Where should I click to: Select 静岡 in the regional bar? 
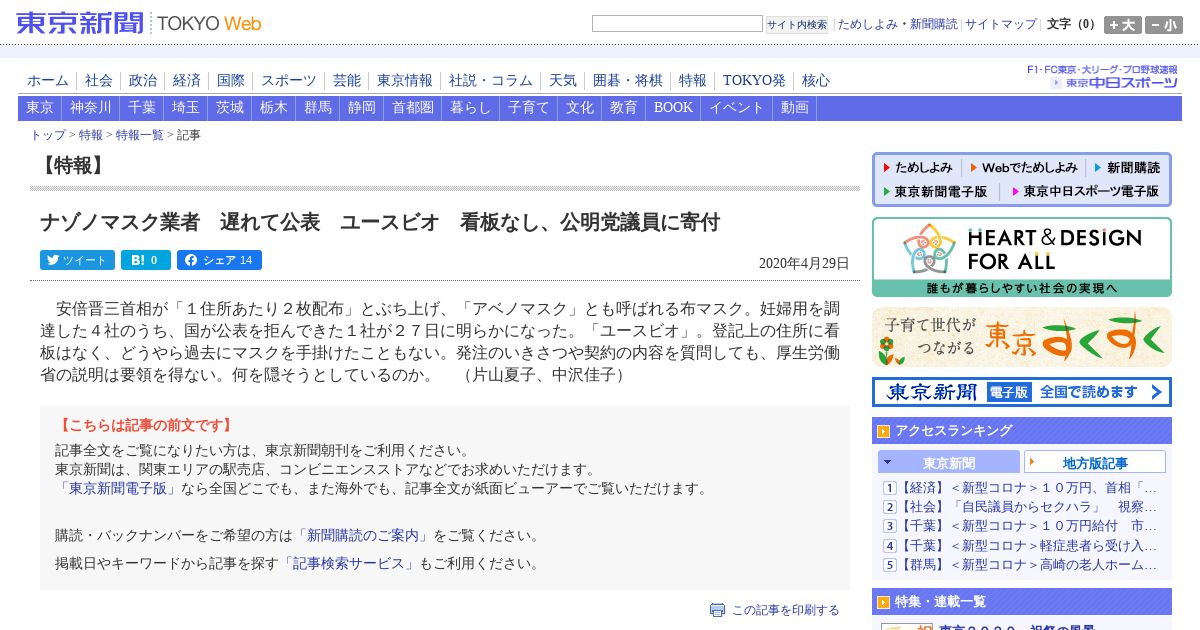coord(362,108)
